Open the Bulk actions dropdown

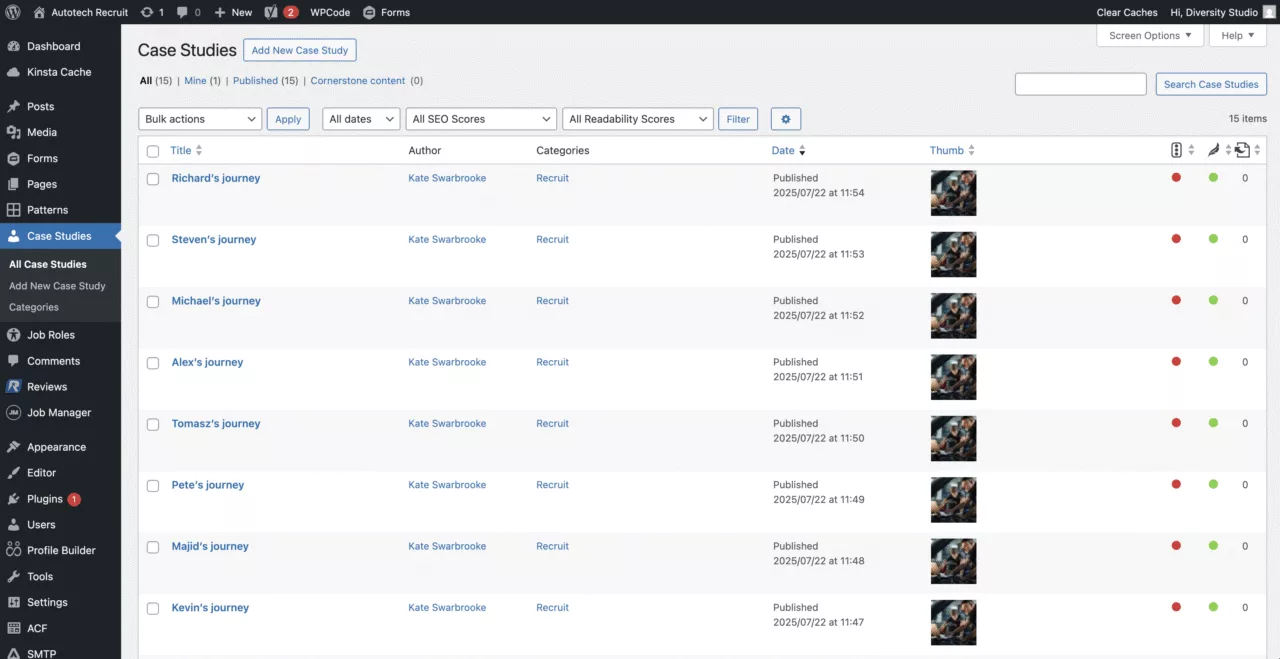pyautogui.click(x=200, y=119)
